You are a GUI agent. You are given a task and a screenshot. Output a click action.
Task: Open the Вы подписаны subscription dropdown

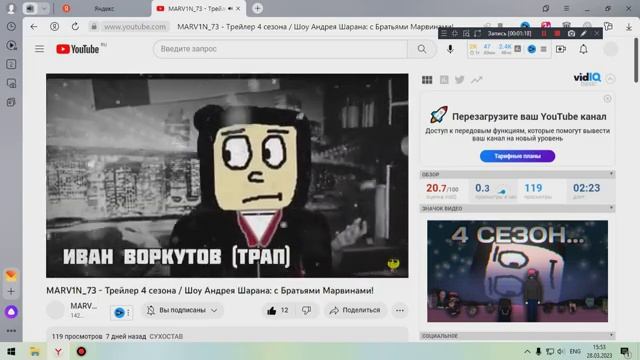(182, 310)
